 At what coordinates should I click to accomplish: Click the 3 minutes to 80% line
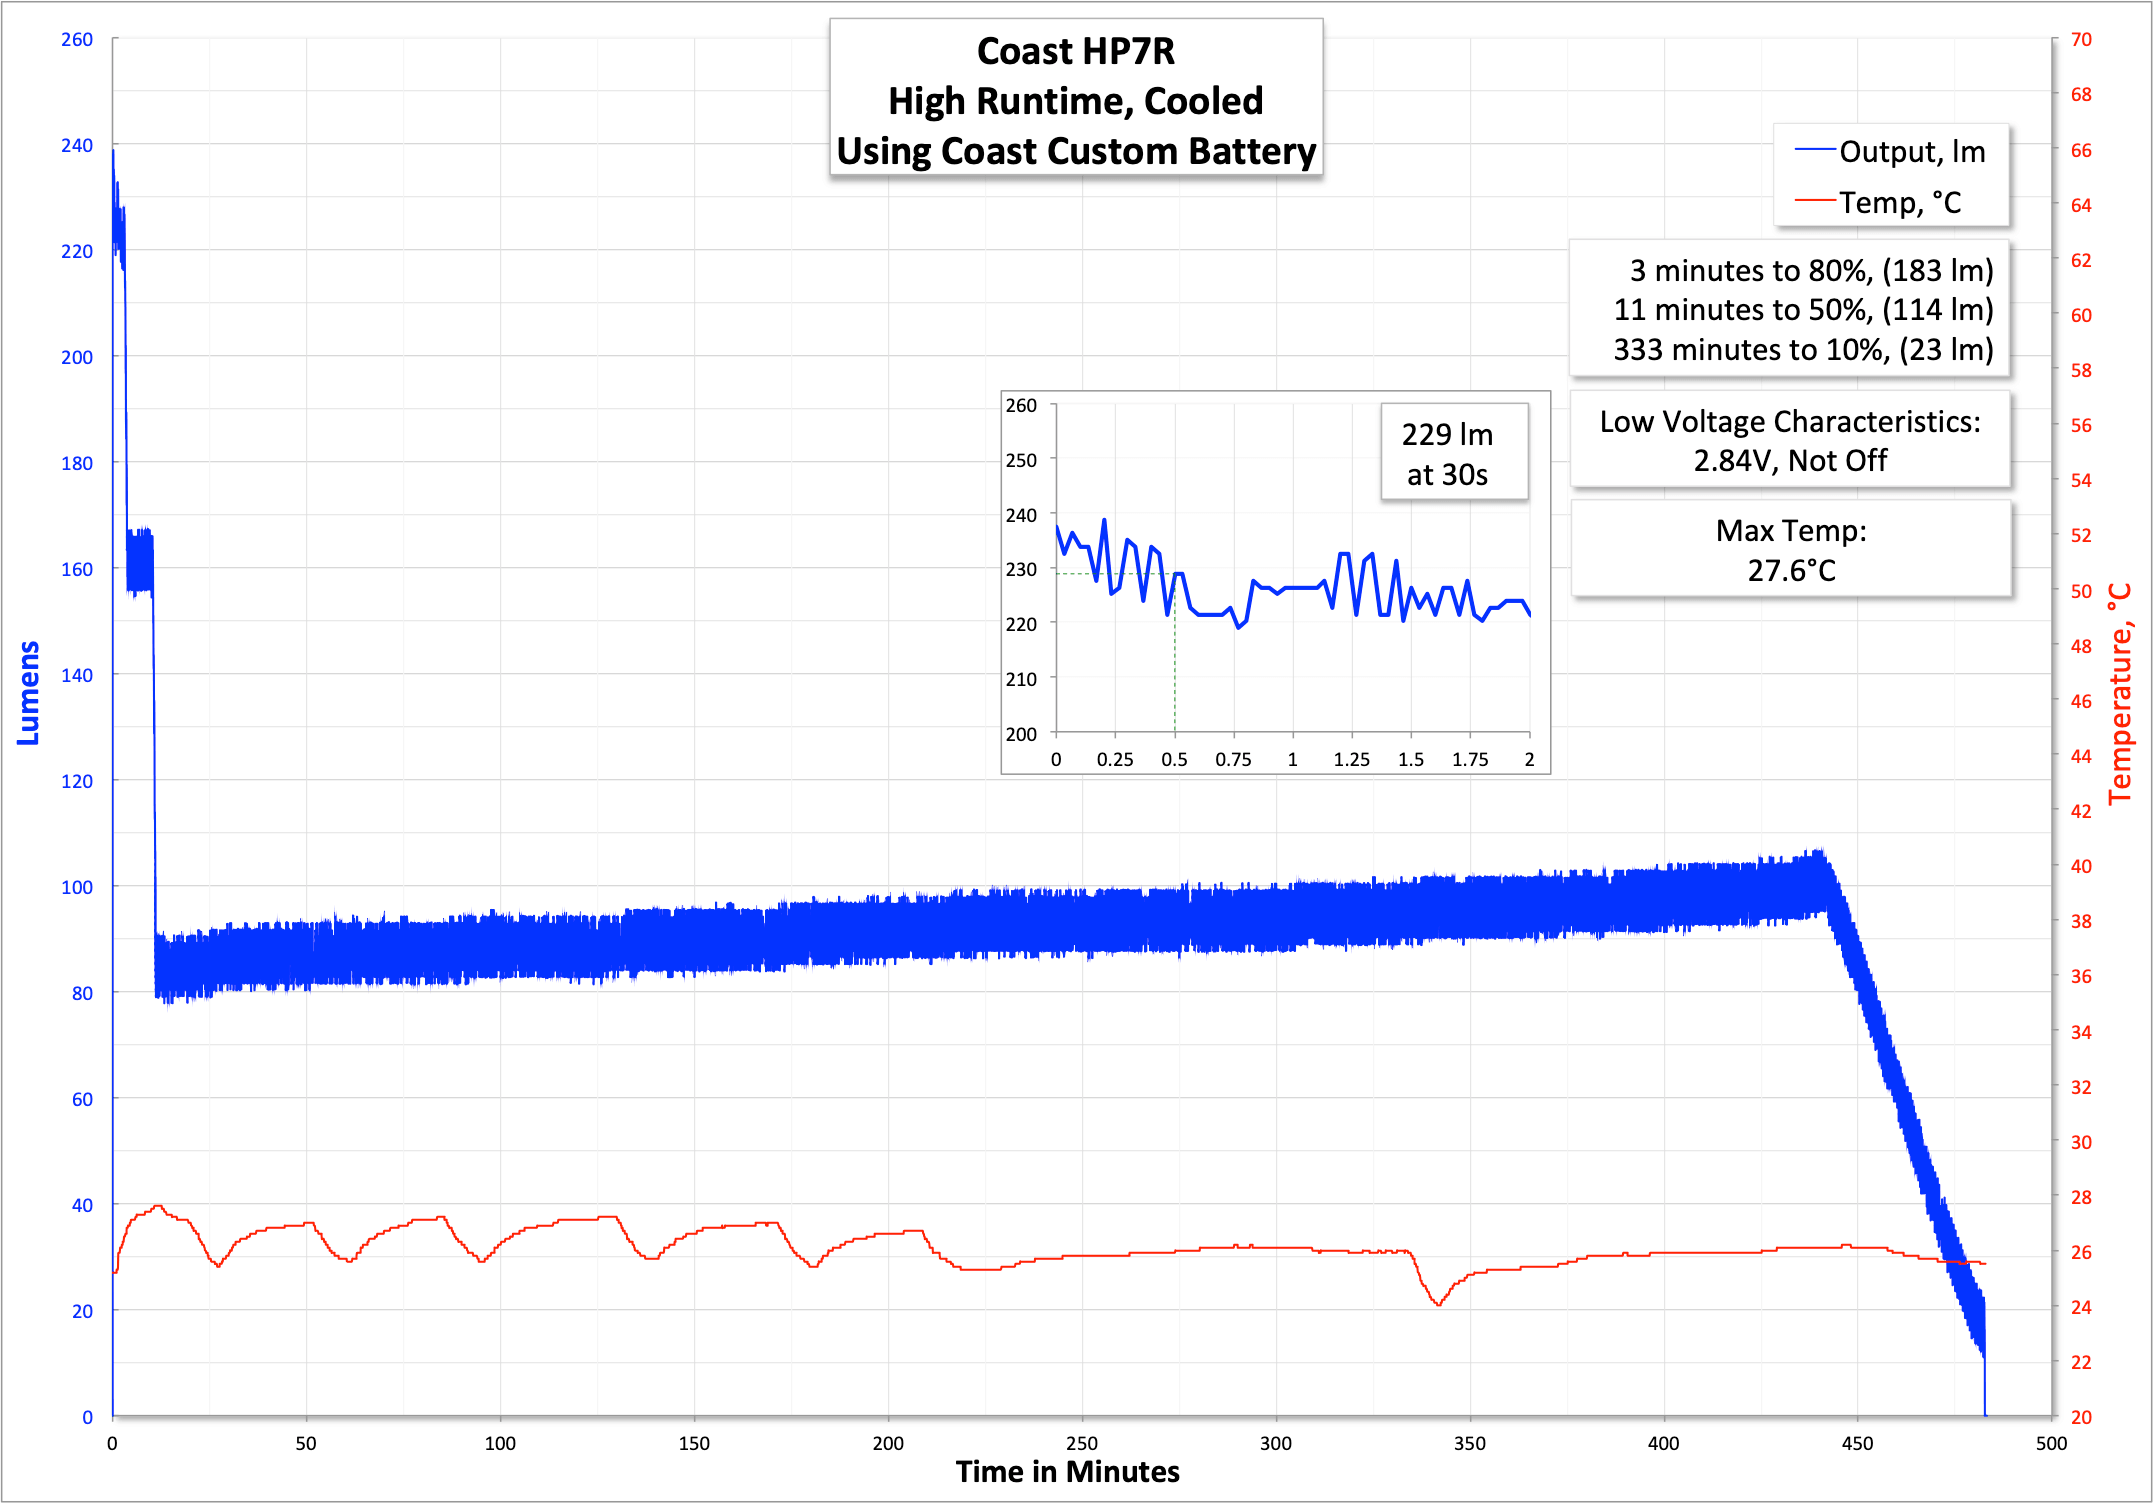(1810, 271)
